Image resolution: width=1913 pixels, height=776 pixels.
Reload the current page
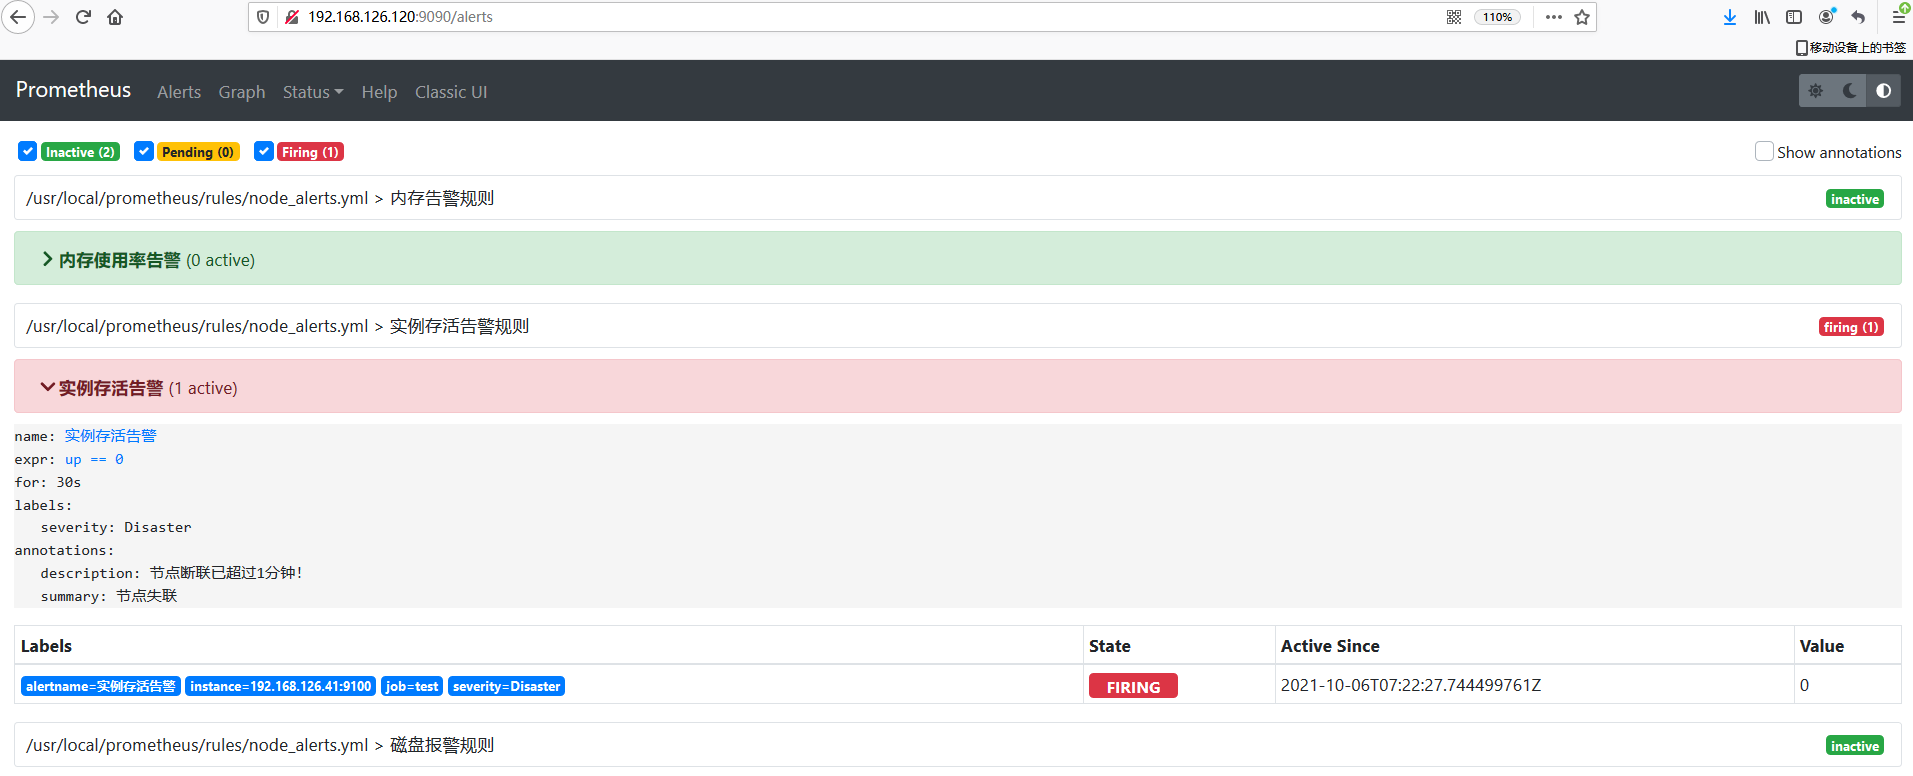[x=83, y=17]
